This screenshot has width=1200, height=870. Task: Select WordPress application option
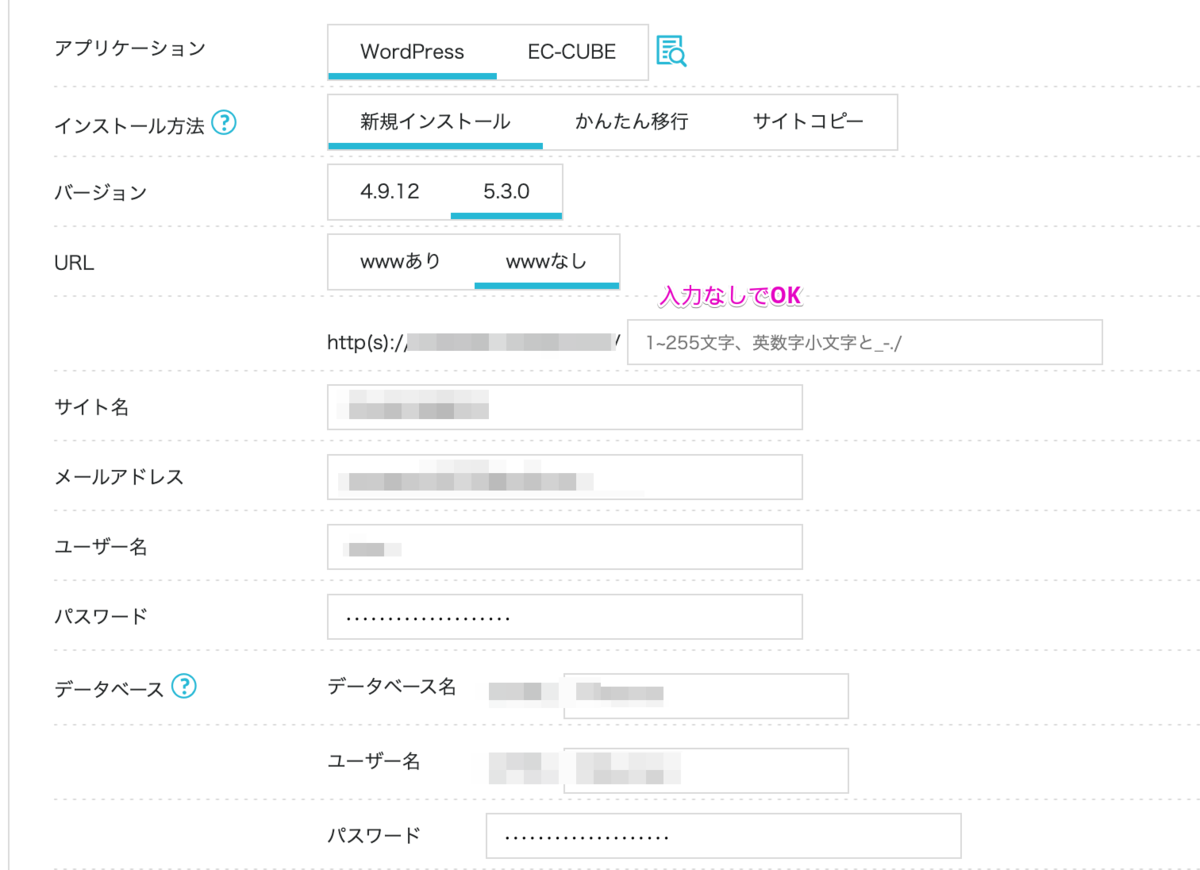tap(412, 52)
